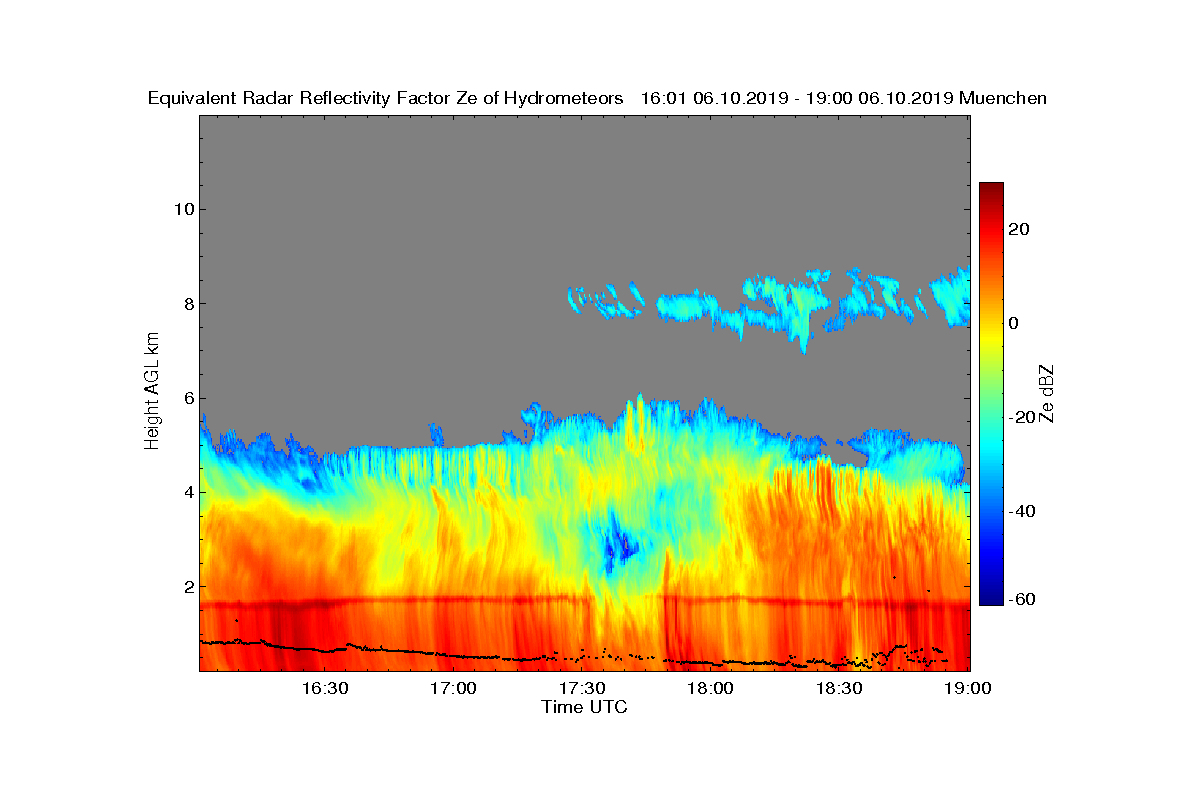
Task: Click the dark red top of the colorbar
Action: coord(991,190)
